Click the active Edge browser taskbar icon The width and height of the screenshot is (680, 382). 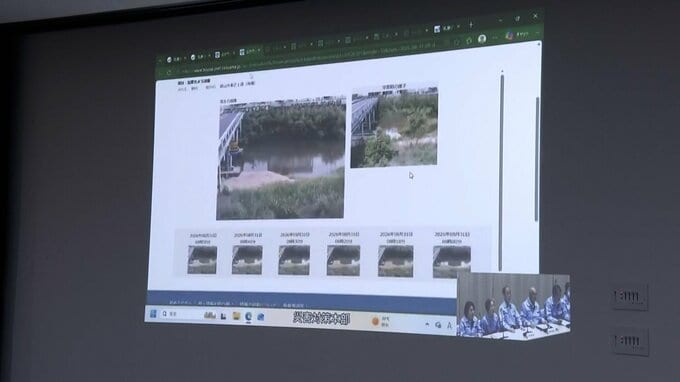(248, 317)
